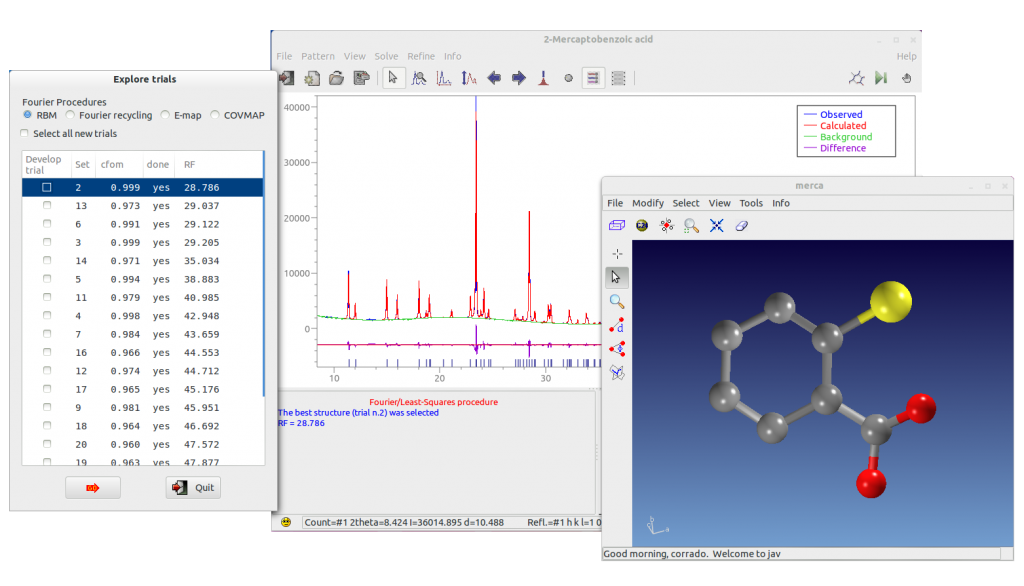
Task: Click the smiley status icon in status bar
Action: pos(285,522)
